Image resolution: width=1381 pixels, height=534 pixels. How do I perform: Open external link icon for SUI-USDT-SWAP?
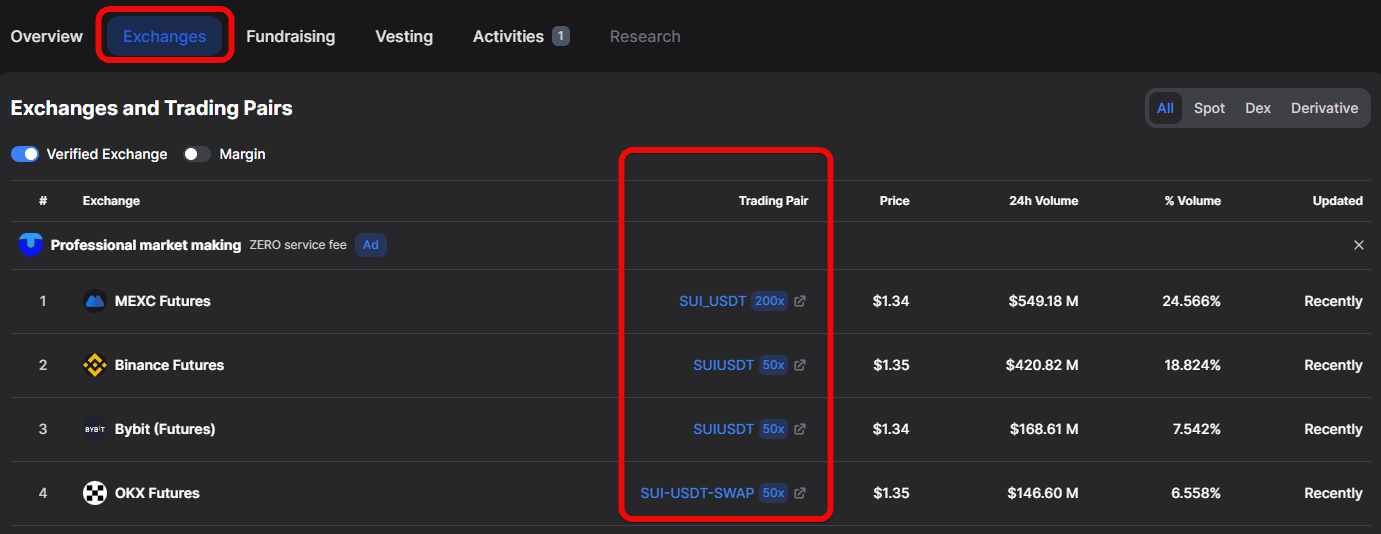coord(800,493)
